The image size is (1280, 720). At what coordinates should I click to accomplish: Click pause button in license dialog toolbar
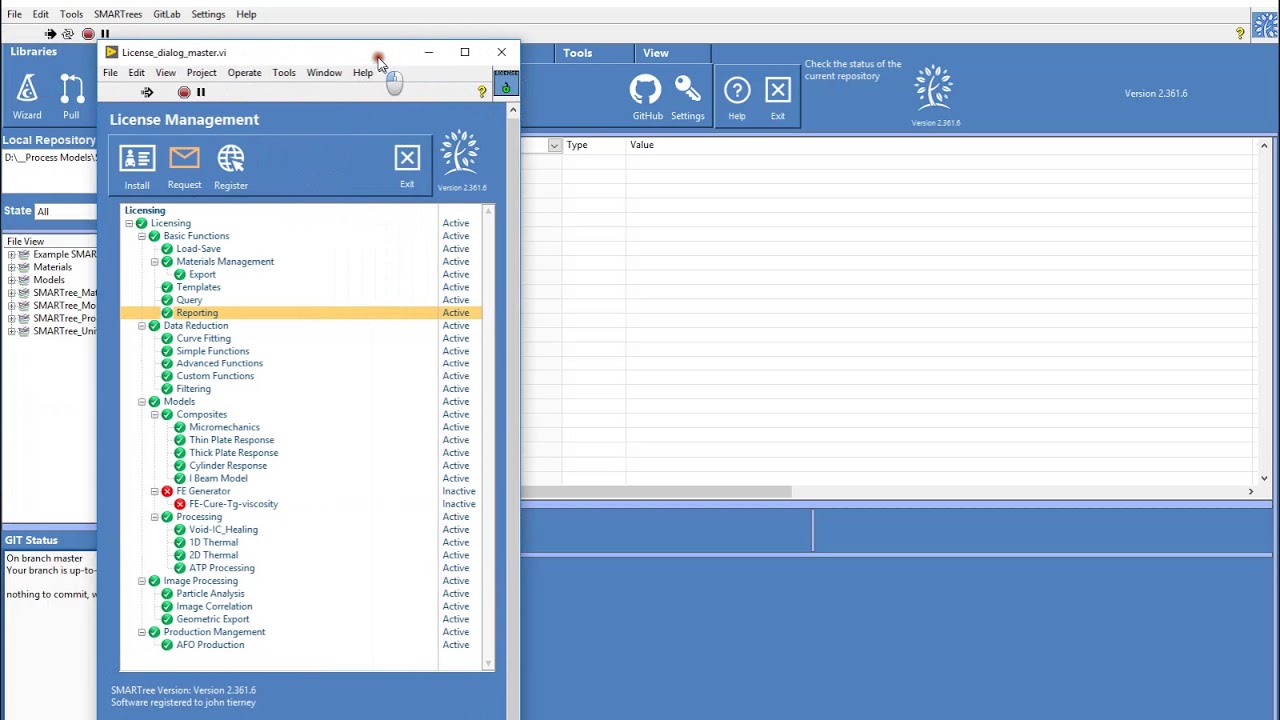point(201,92)
